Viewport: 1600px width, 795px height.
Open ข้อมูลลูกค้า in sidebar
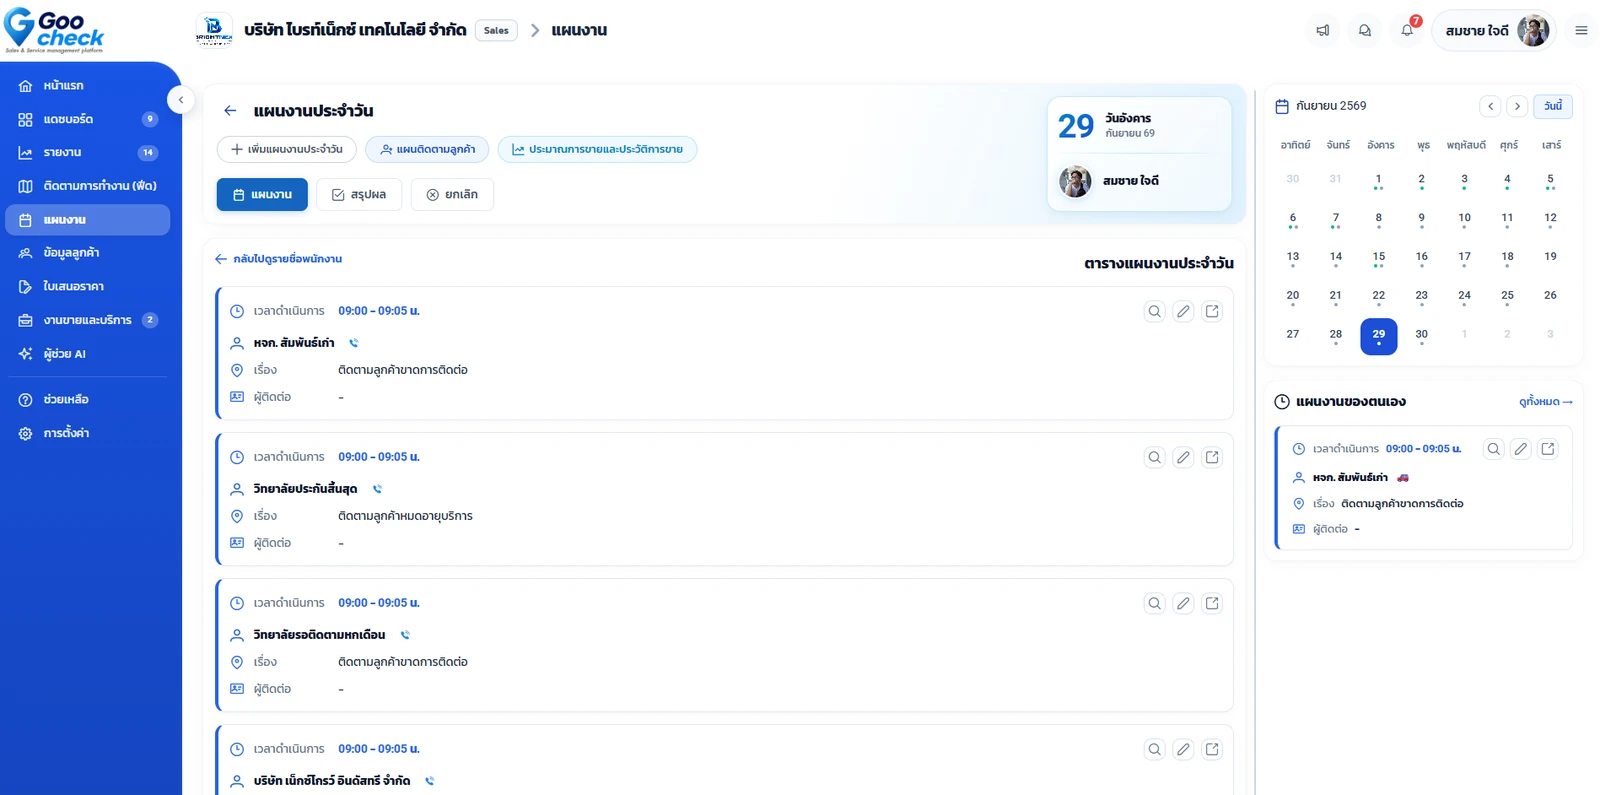pyautogui.click(x=88, y=253)
